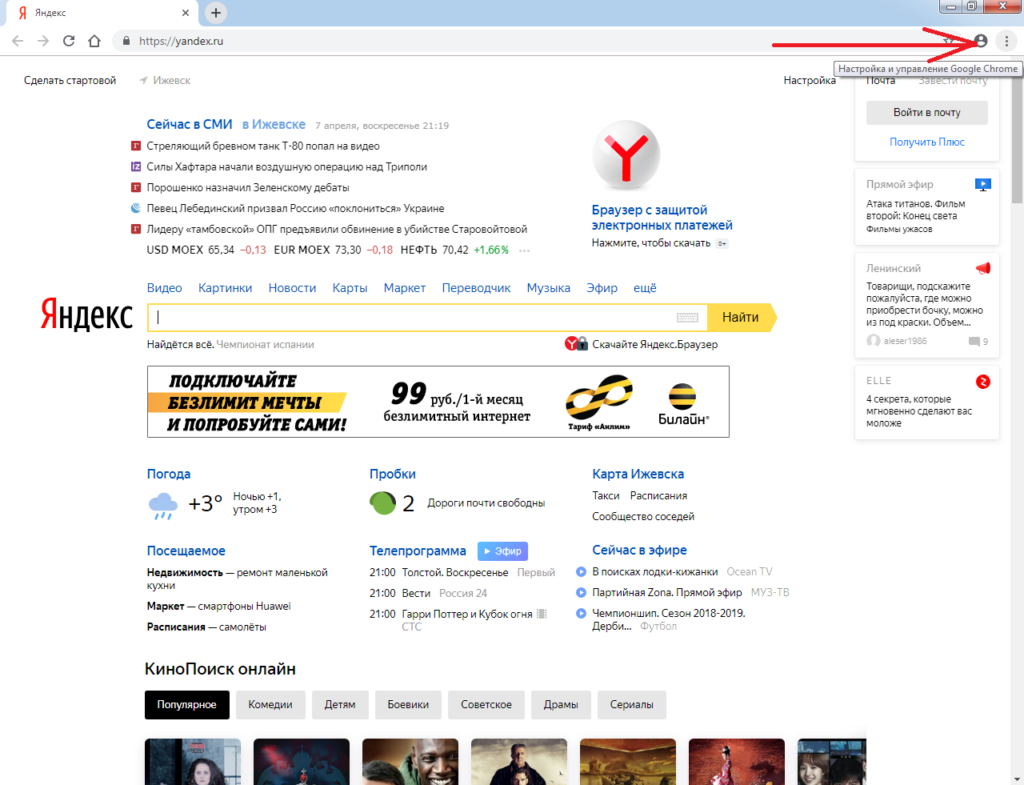Screen dimensions: 1024x785
Task: Open the on-screen keyboard in search box
Action: [687, 317]
